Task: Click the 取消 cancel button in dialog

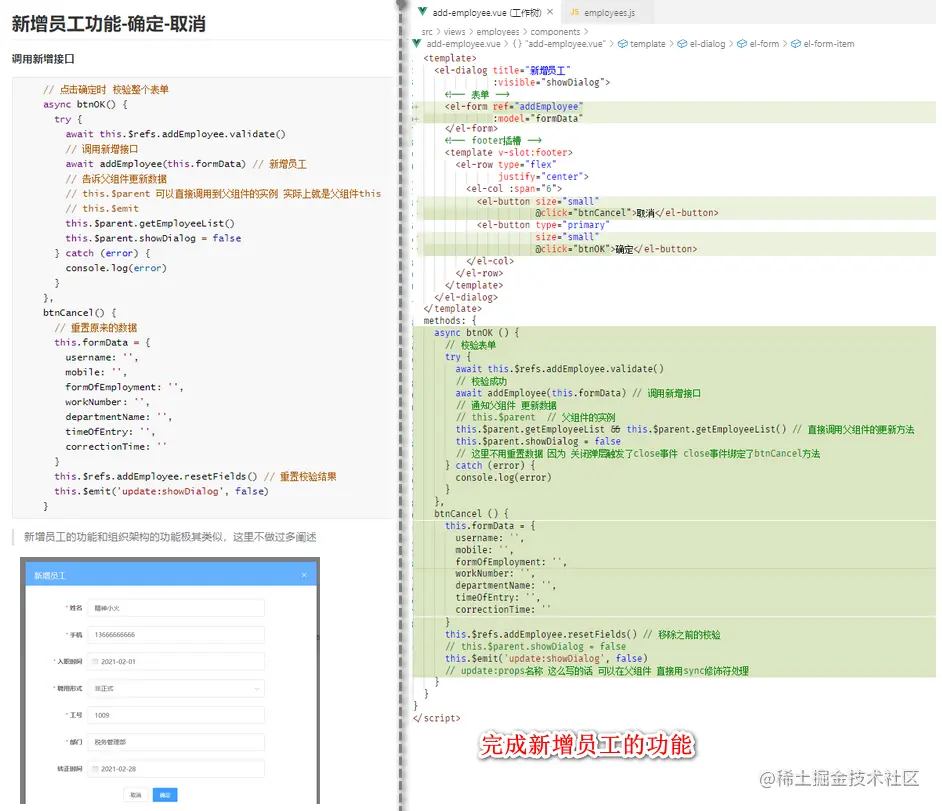Action: pyautogui.click(x=136, y=795)
